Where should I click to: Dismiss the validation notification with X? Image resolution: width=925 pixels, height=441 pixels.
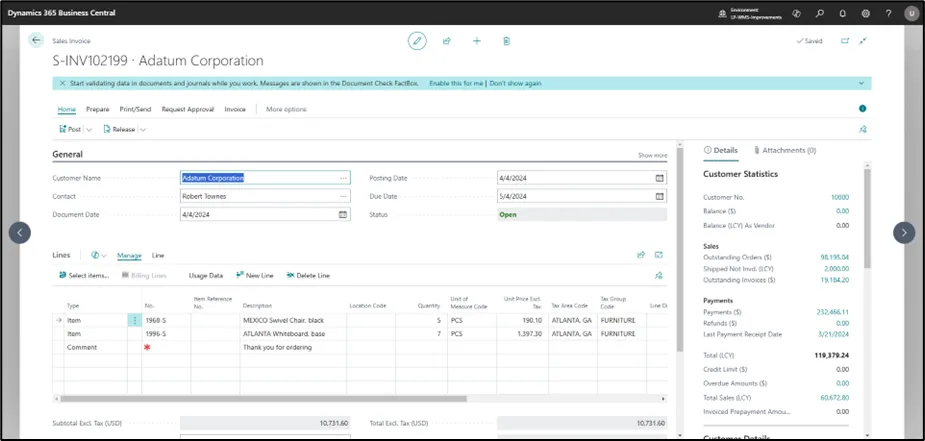click(x=62, y=84)
